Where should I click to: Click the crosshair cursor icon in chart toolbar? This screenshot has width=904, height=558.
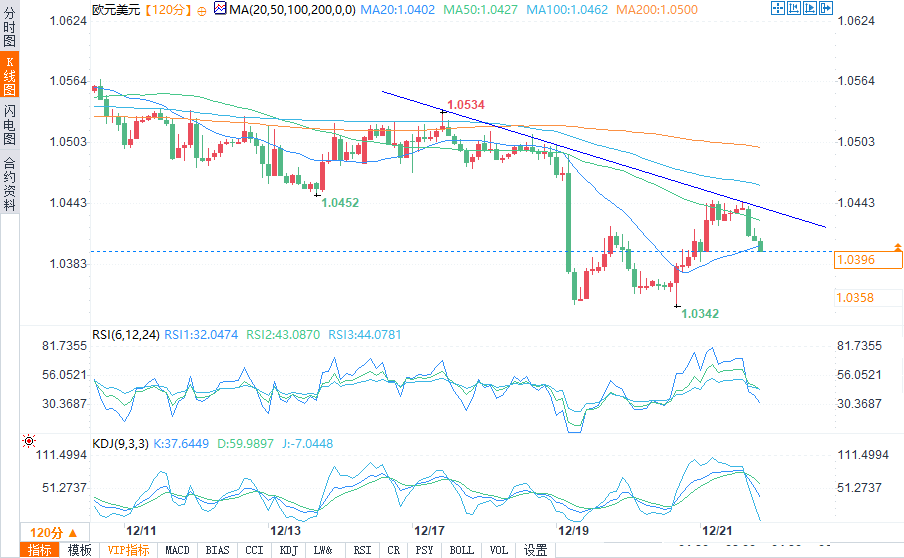777,8
